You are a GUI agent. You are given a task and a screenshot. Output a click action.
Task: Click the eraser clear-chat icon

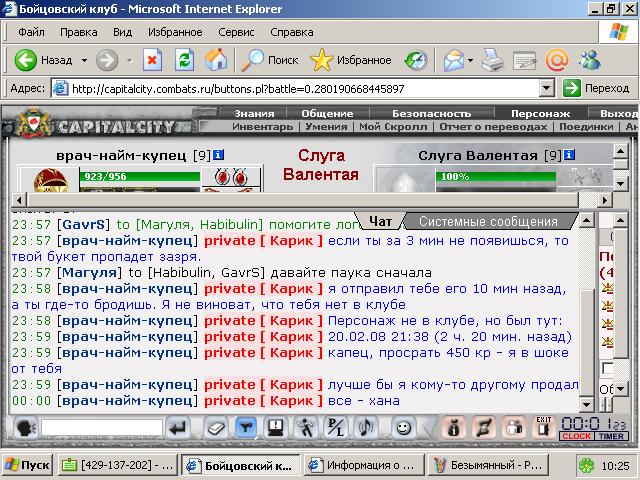click(215, 428)
